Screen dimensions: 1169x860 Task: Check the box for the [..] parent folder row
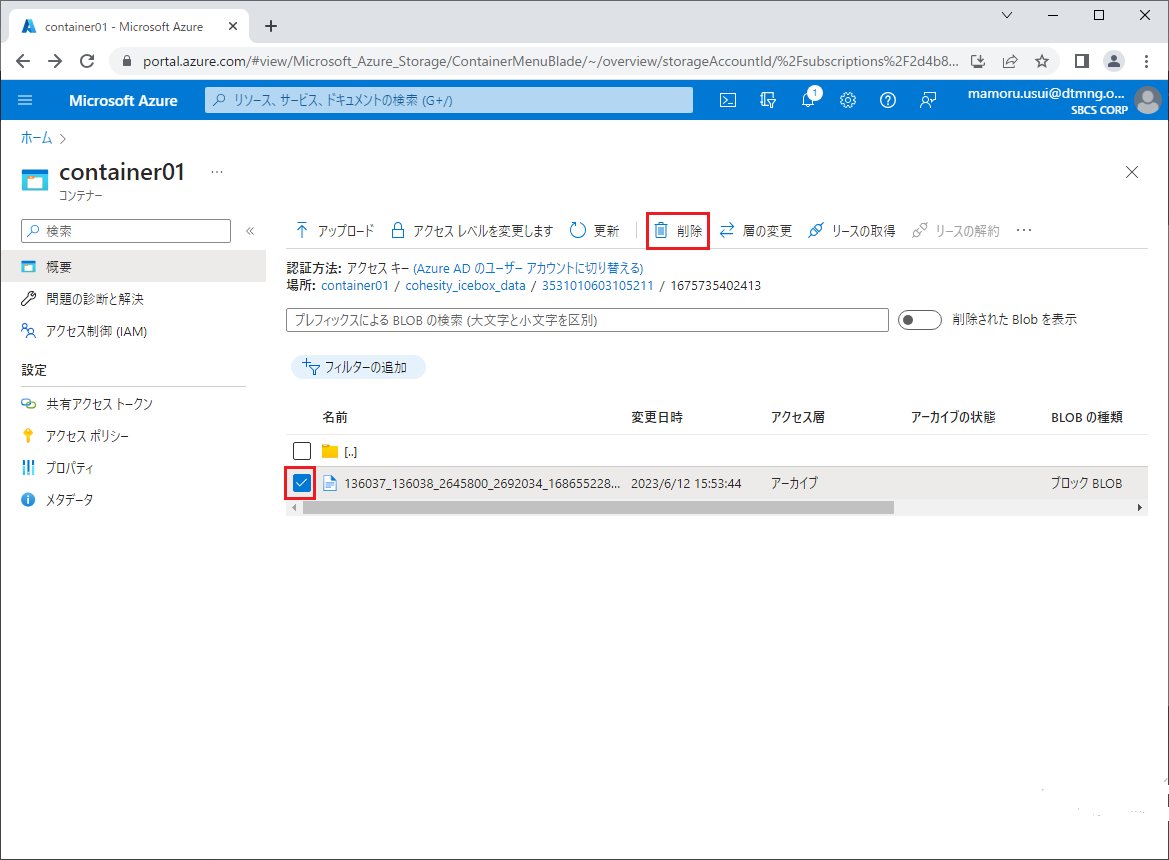[x=302, y=451]
